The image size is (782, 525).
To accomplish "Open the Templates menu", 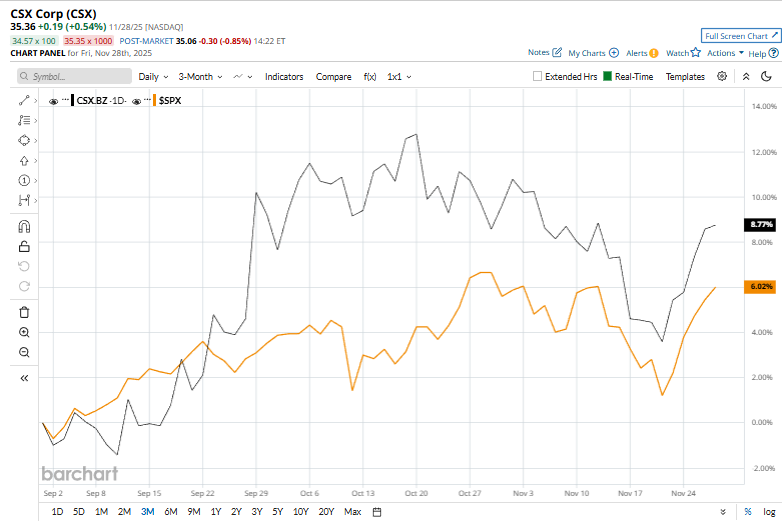I will [685, 77].
